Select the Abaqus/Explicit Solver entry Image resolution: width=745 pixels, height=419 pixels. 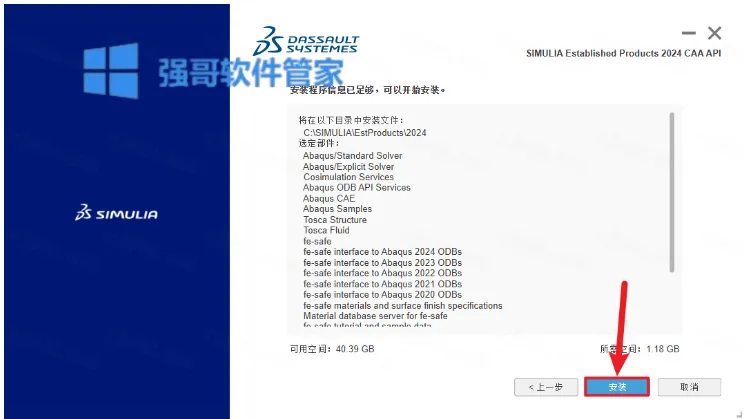tap(348, 167)
